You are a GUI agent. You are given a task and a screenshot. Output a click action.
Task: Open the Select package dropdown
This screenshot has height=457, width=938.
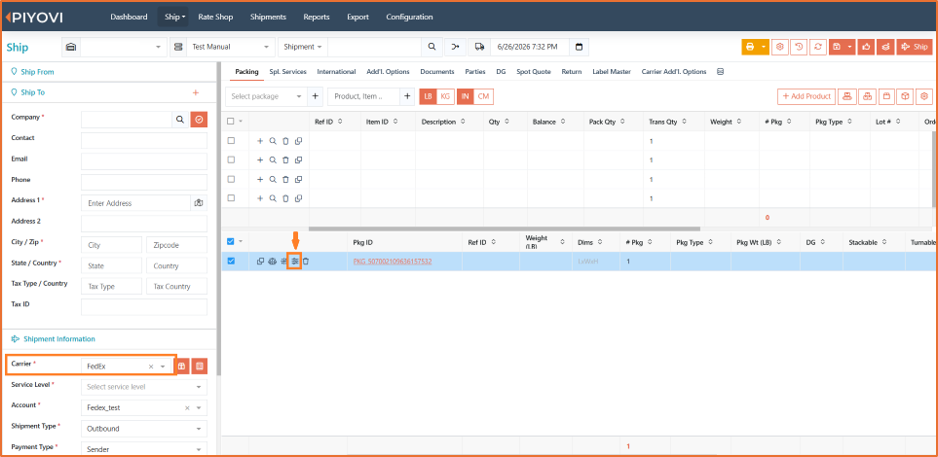[266, 96]
